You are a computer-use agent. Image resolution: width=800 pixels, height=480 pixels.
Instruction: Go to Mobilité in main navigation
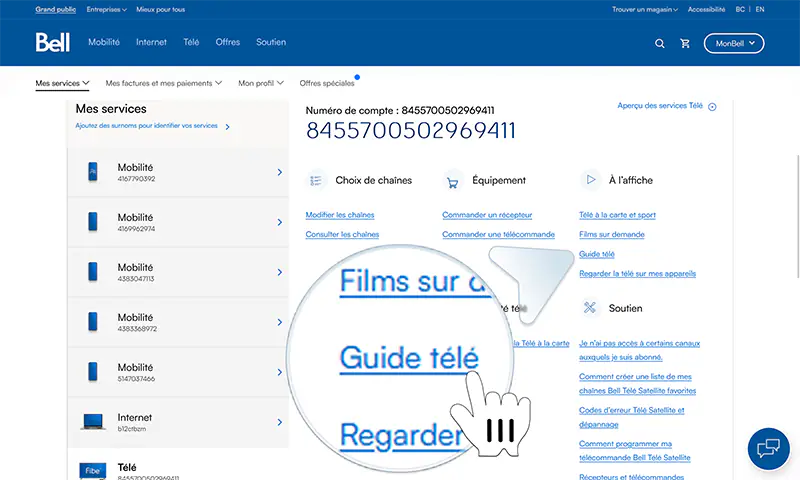click(104, 42)
